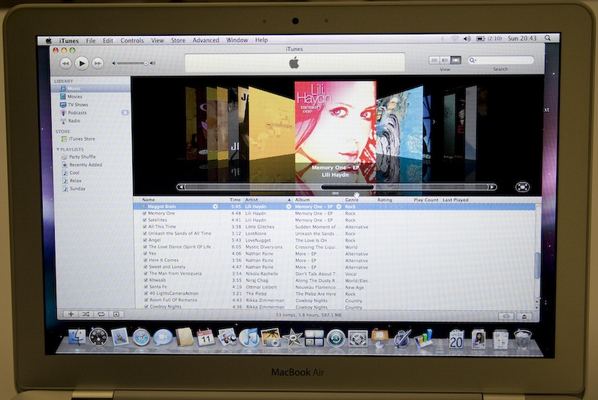Screen dimensions: 598x400
Task: Open iPhoto from the Dock
Action: tap(270, 337)
